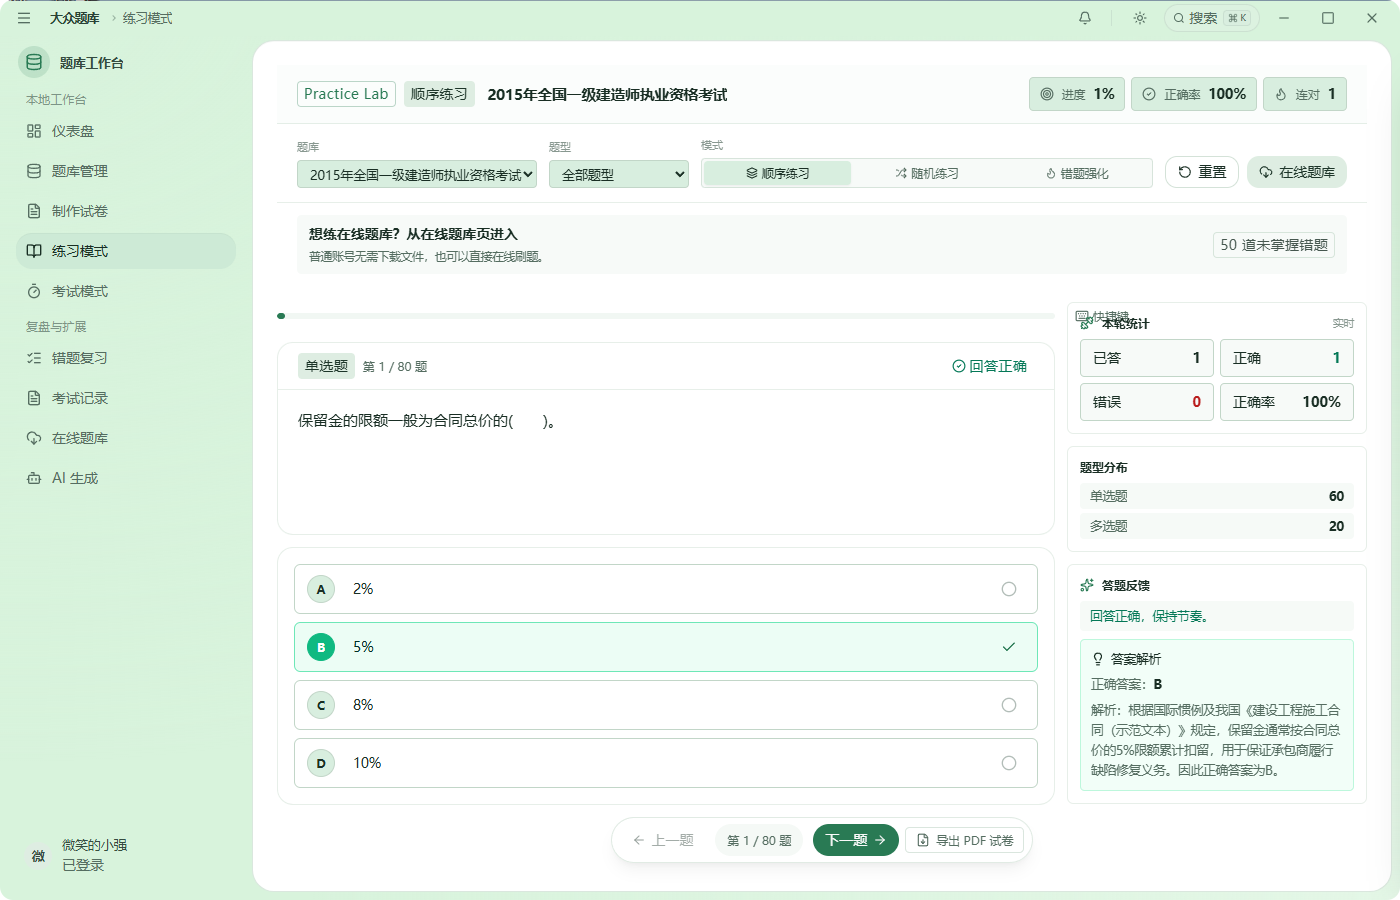The image size is (1400, 900).
Task: Expand the 题库 dropdown
Action: coord(417,174)
